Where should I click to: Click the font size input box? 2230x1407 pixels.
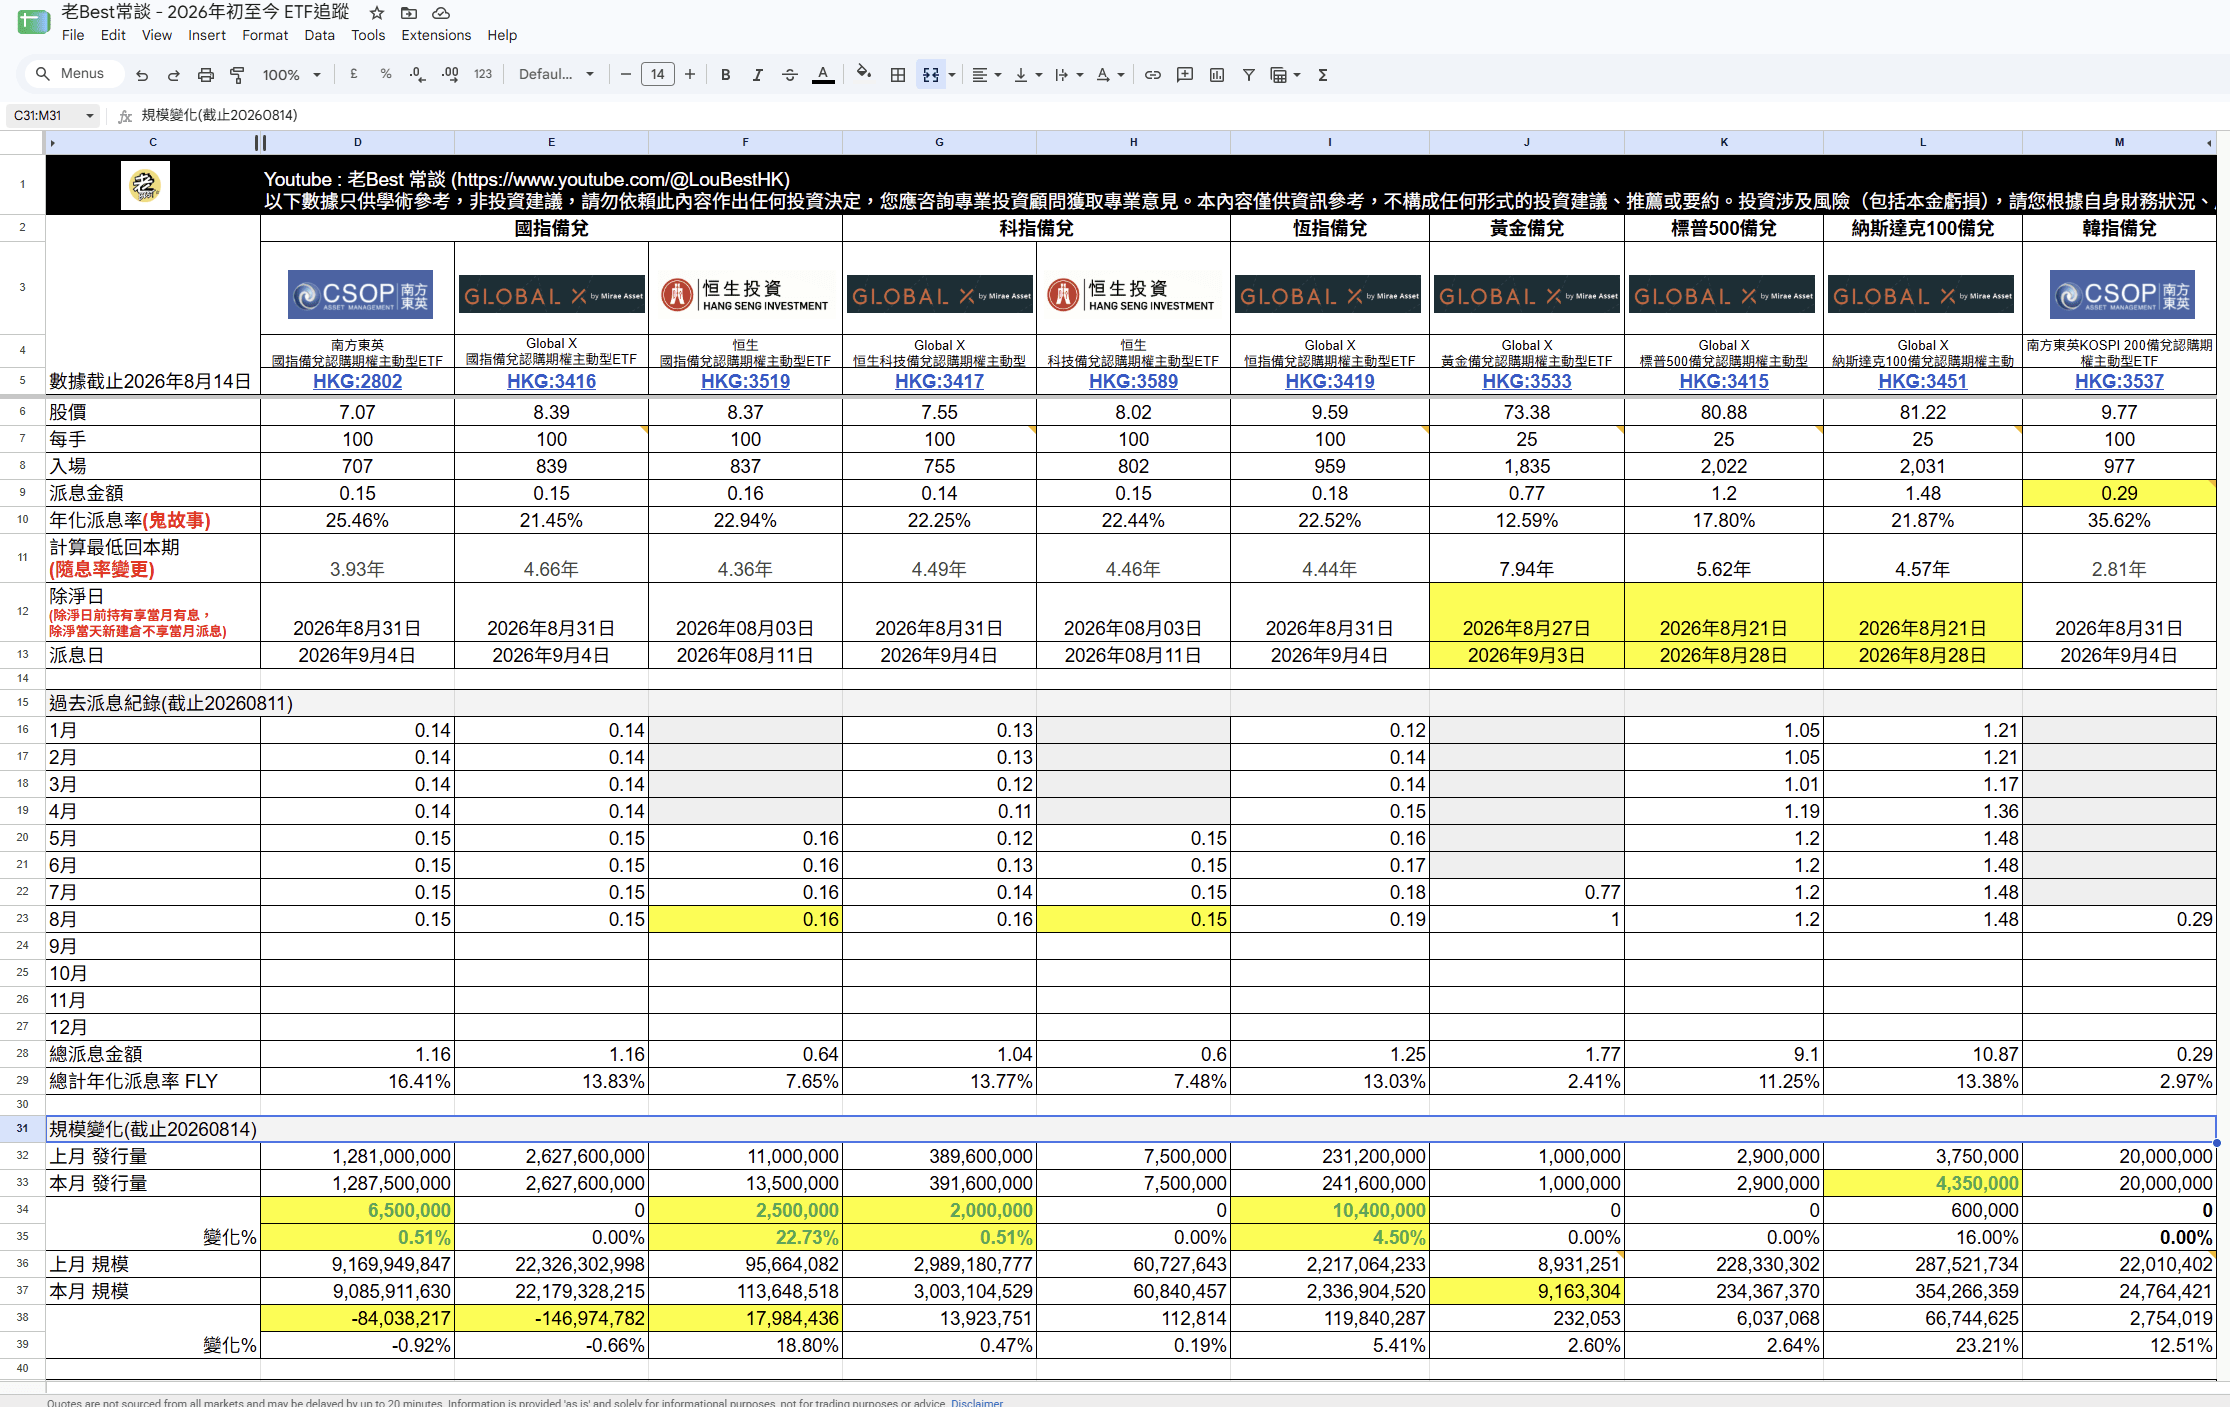coord(657,74)
